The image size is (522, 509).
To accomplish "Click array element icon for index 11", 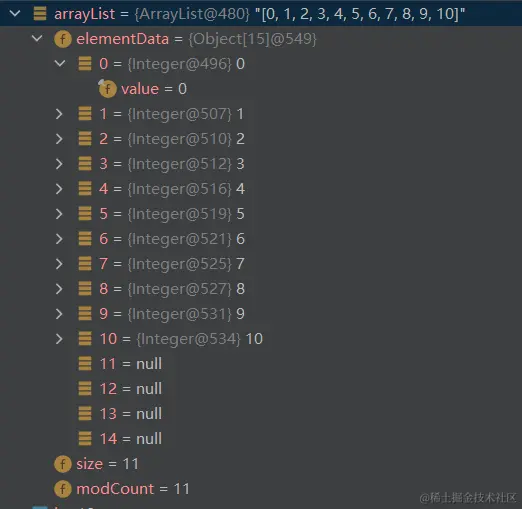I will (85, 364).
